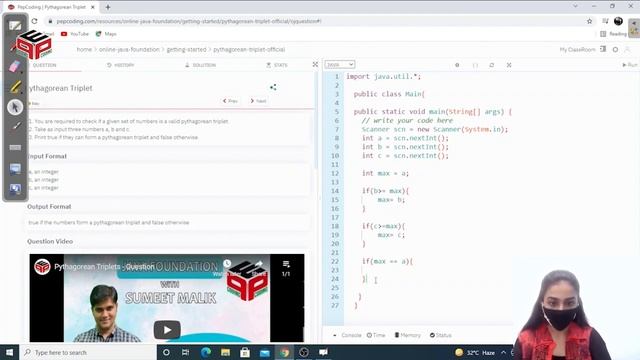Click the Status indicator in console bar

point(441,335)
